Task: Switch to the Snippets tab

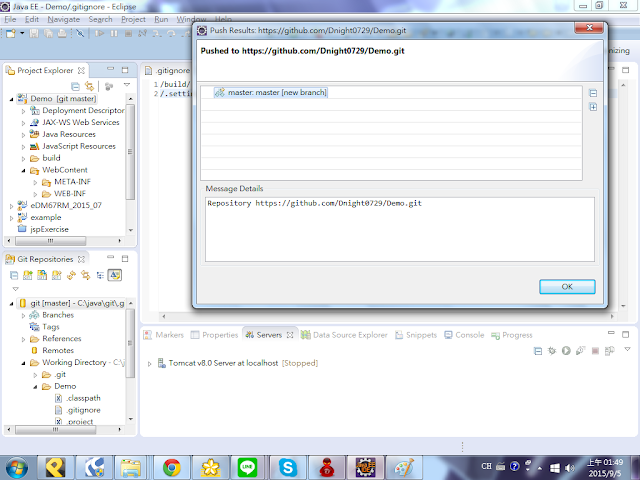Action: click(416, 335)
